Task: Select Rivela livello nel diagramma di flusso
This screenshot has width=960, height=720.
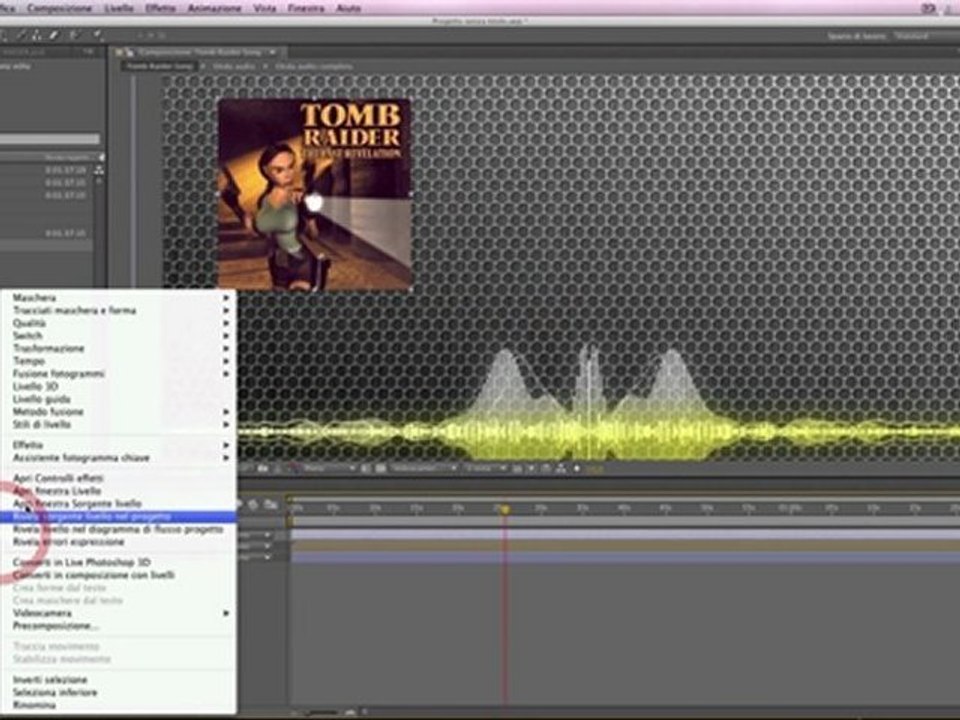Action: pos(119,529)
